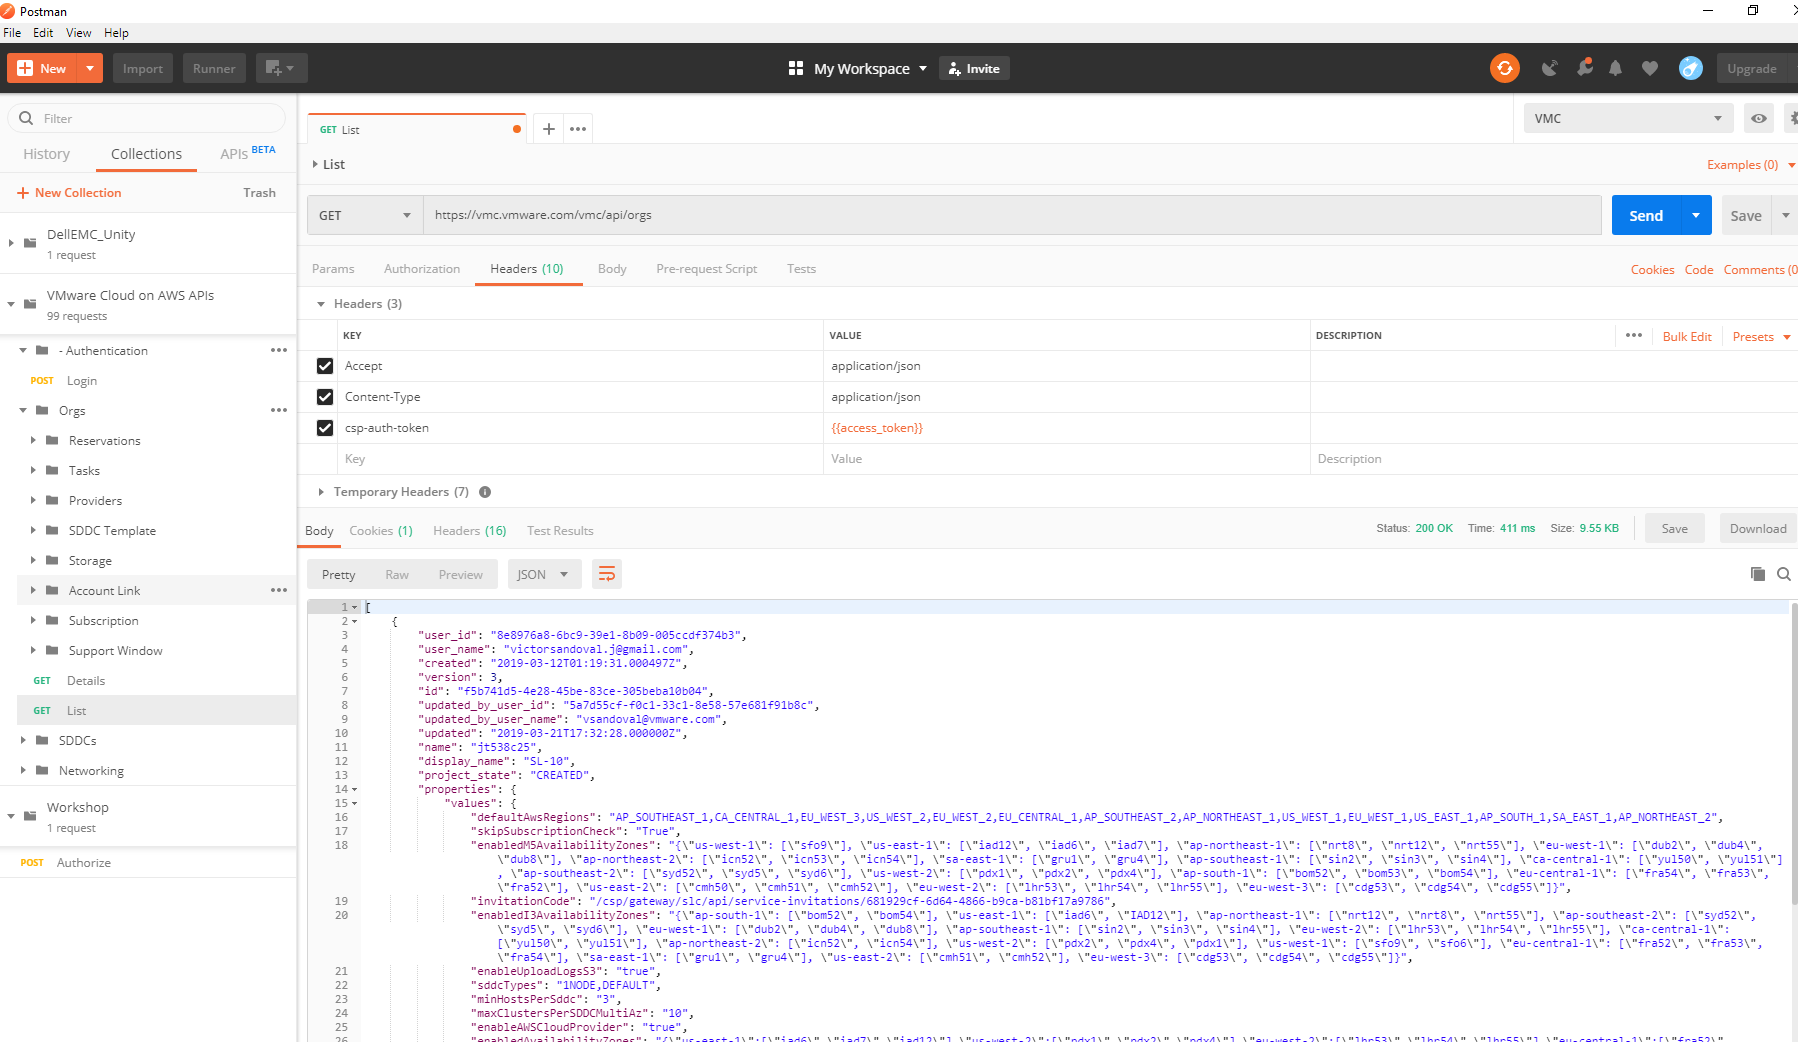
Task: Click the Bulk Edit link
Action: pos(1686,337)
